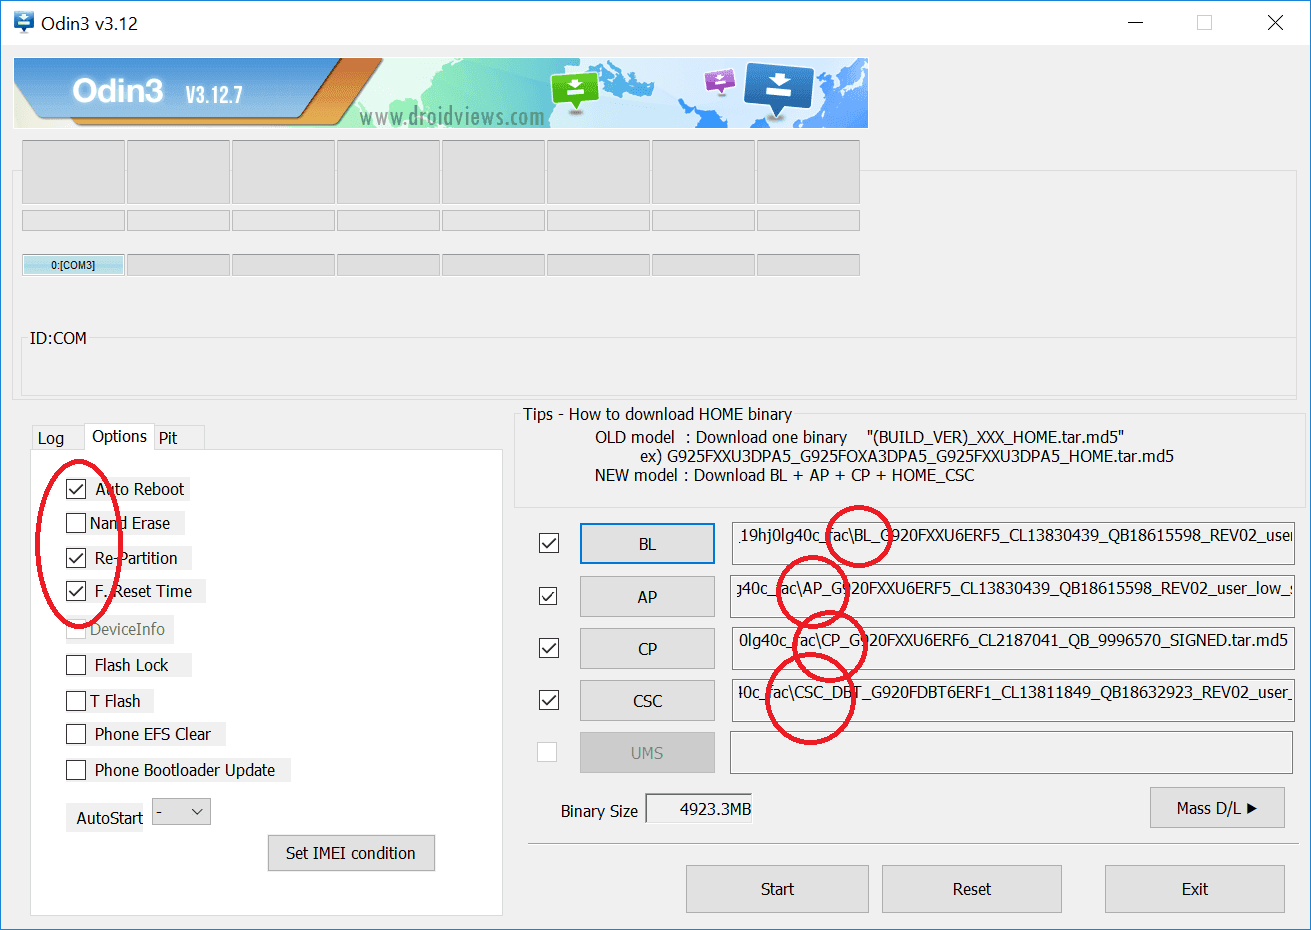
Task: Open the Mass D/L menu button
Action: pos(1217,808)
